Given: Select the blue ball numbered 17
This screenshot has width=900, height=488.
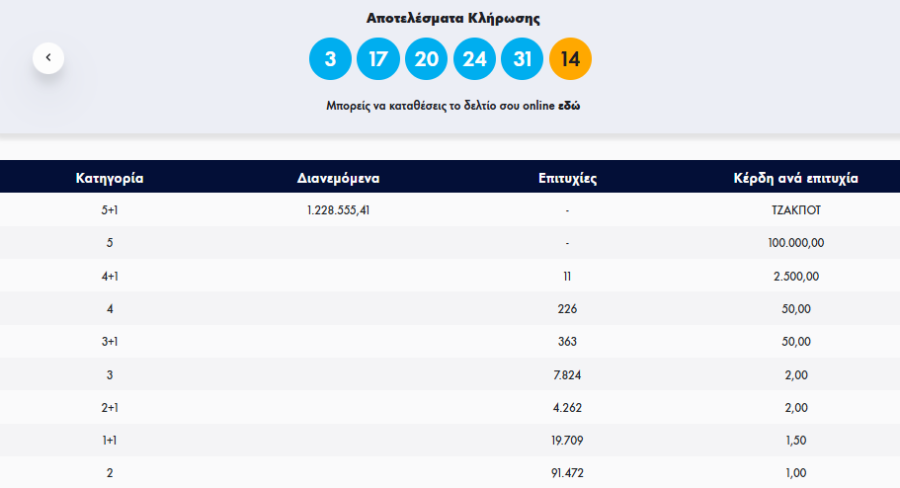Looking at the screenshot, I should click(x=378, y=59).
